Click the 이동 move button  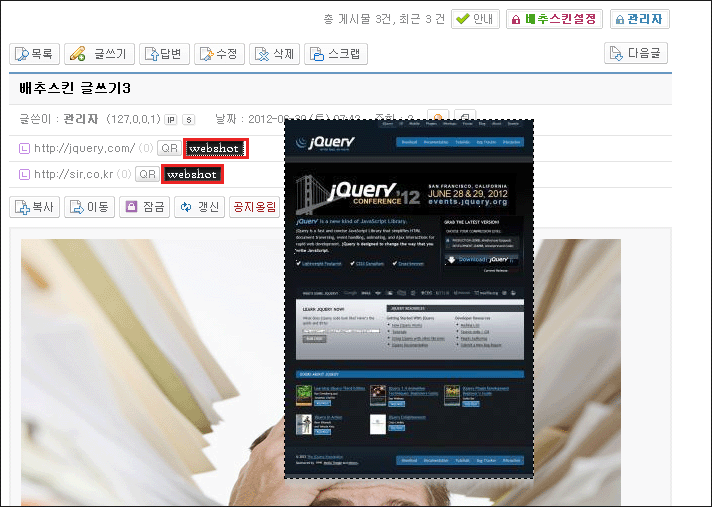point(89,207)
